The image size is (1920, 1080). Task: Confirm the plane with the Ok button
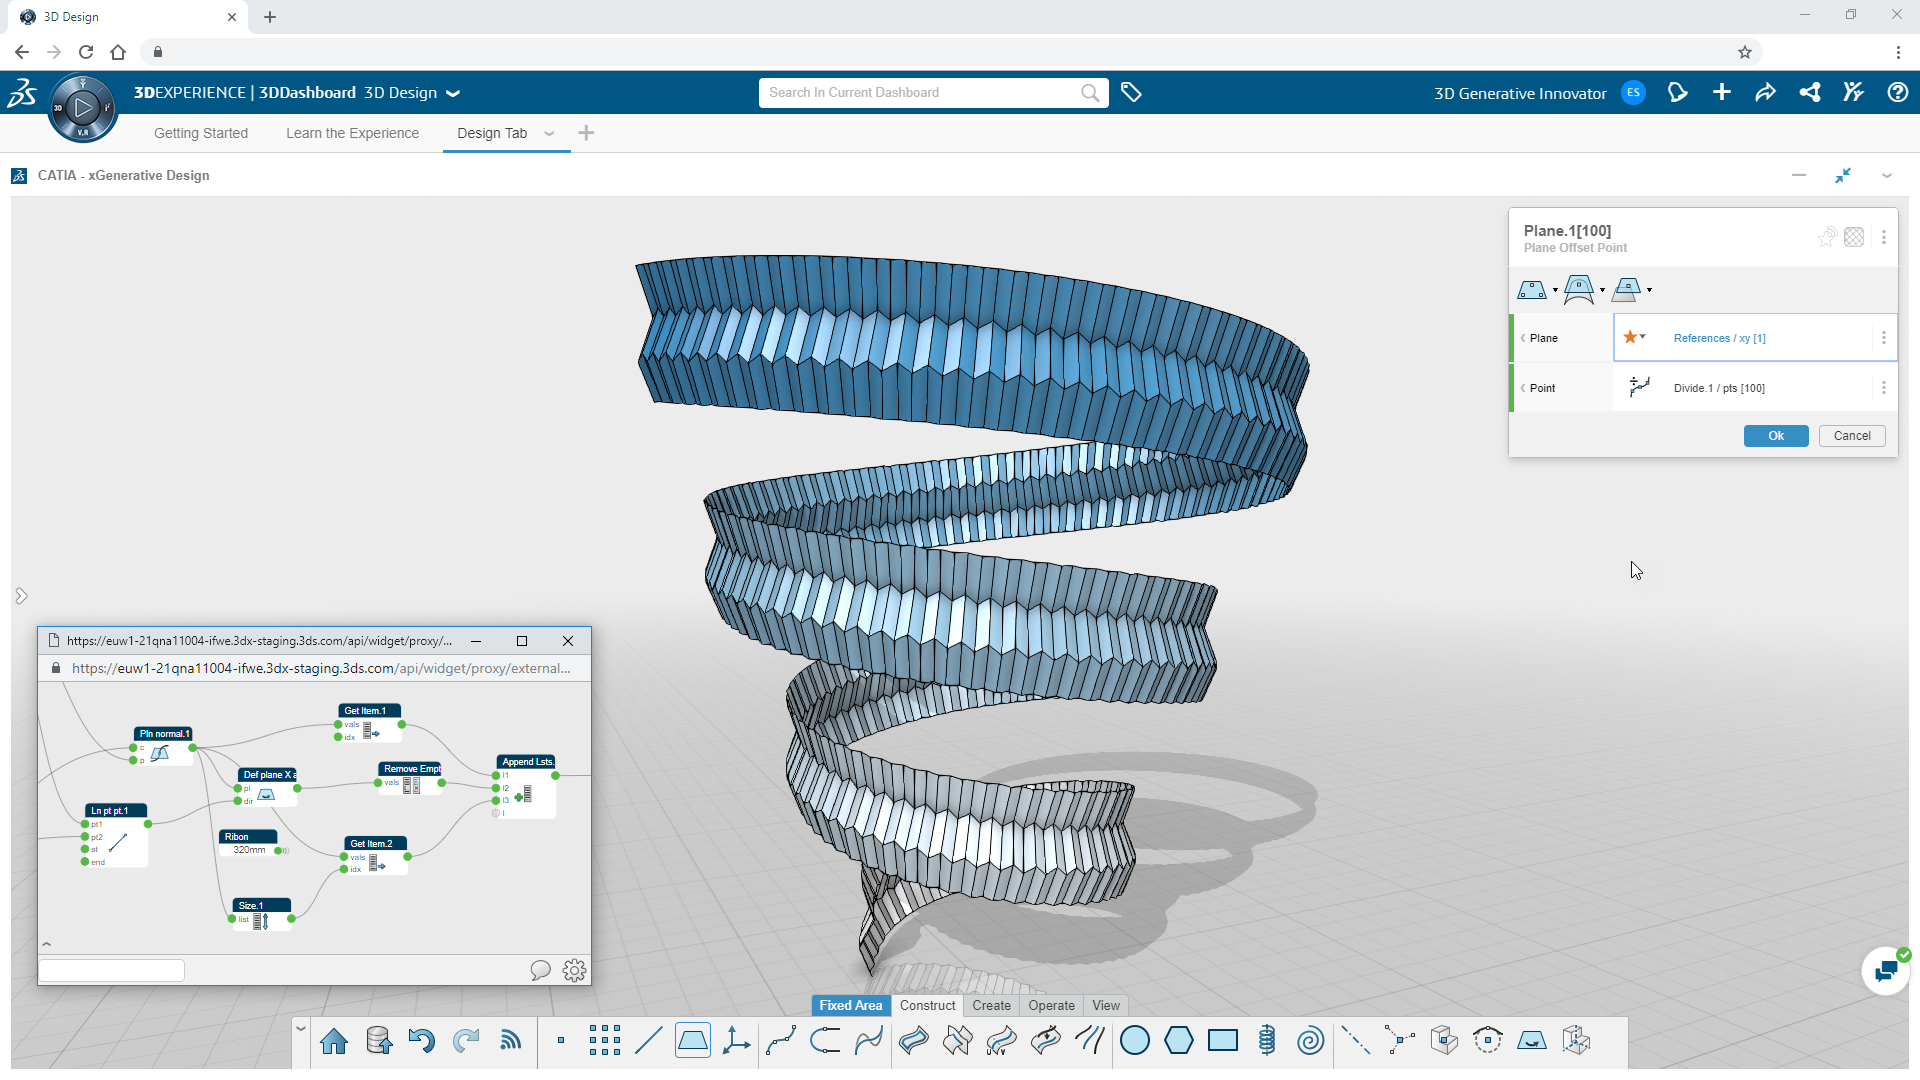coord(1776,436)
